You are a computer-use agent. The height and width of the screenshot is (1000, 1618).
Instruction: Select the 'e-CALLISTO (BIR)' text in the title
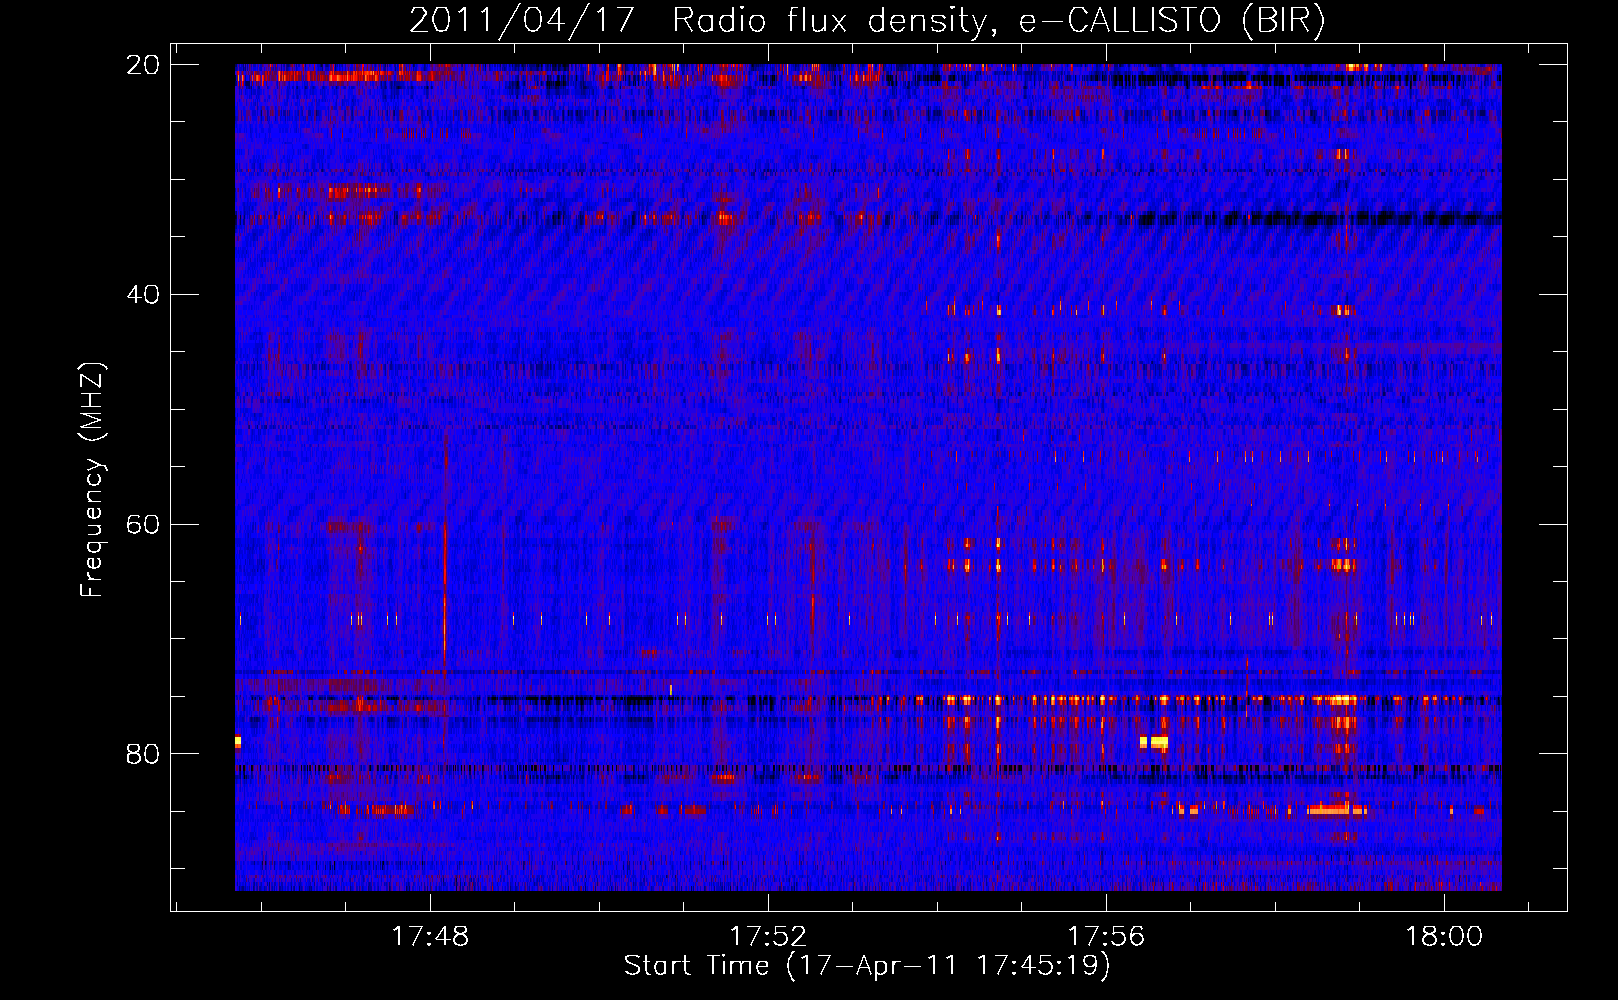pos(1172,20)
